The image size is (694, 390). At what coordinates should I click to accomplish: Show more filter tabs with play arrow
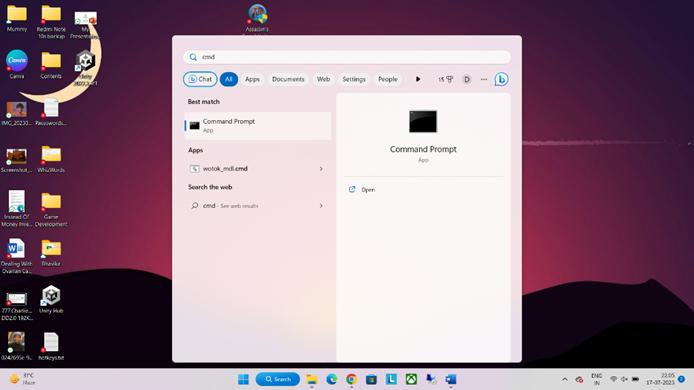[x=418, y=79]
